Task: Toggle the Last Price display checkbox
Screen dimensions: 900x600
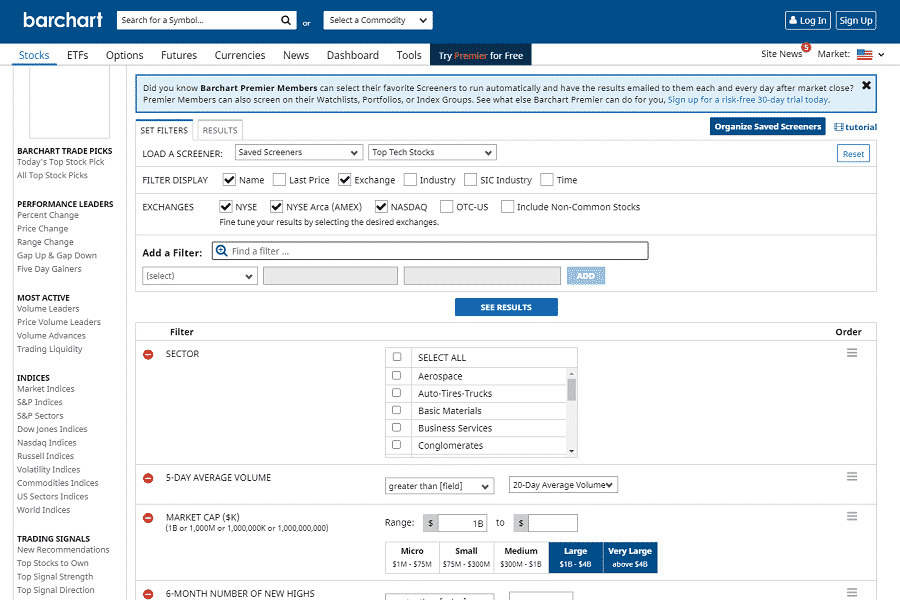Action: click(x=279, y=180)
